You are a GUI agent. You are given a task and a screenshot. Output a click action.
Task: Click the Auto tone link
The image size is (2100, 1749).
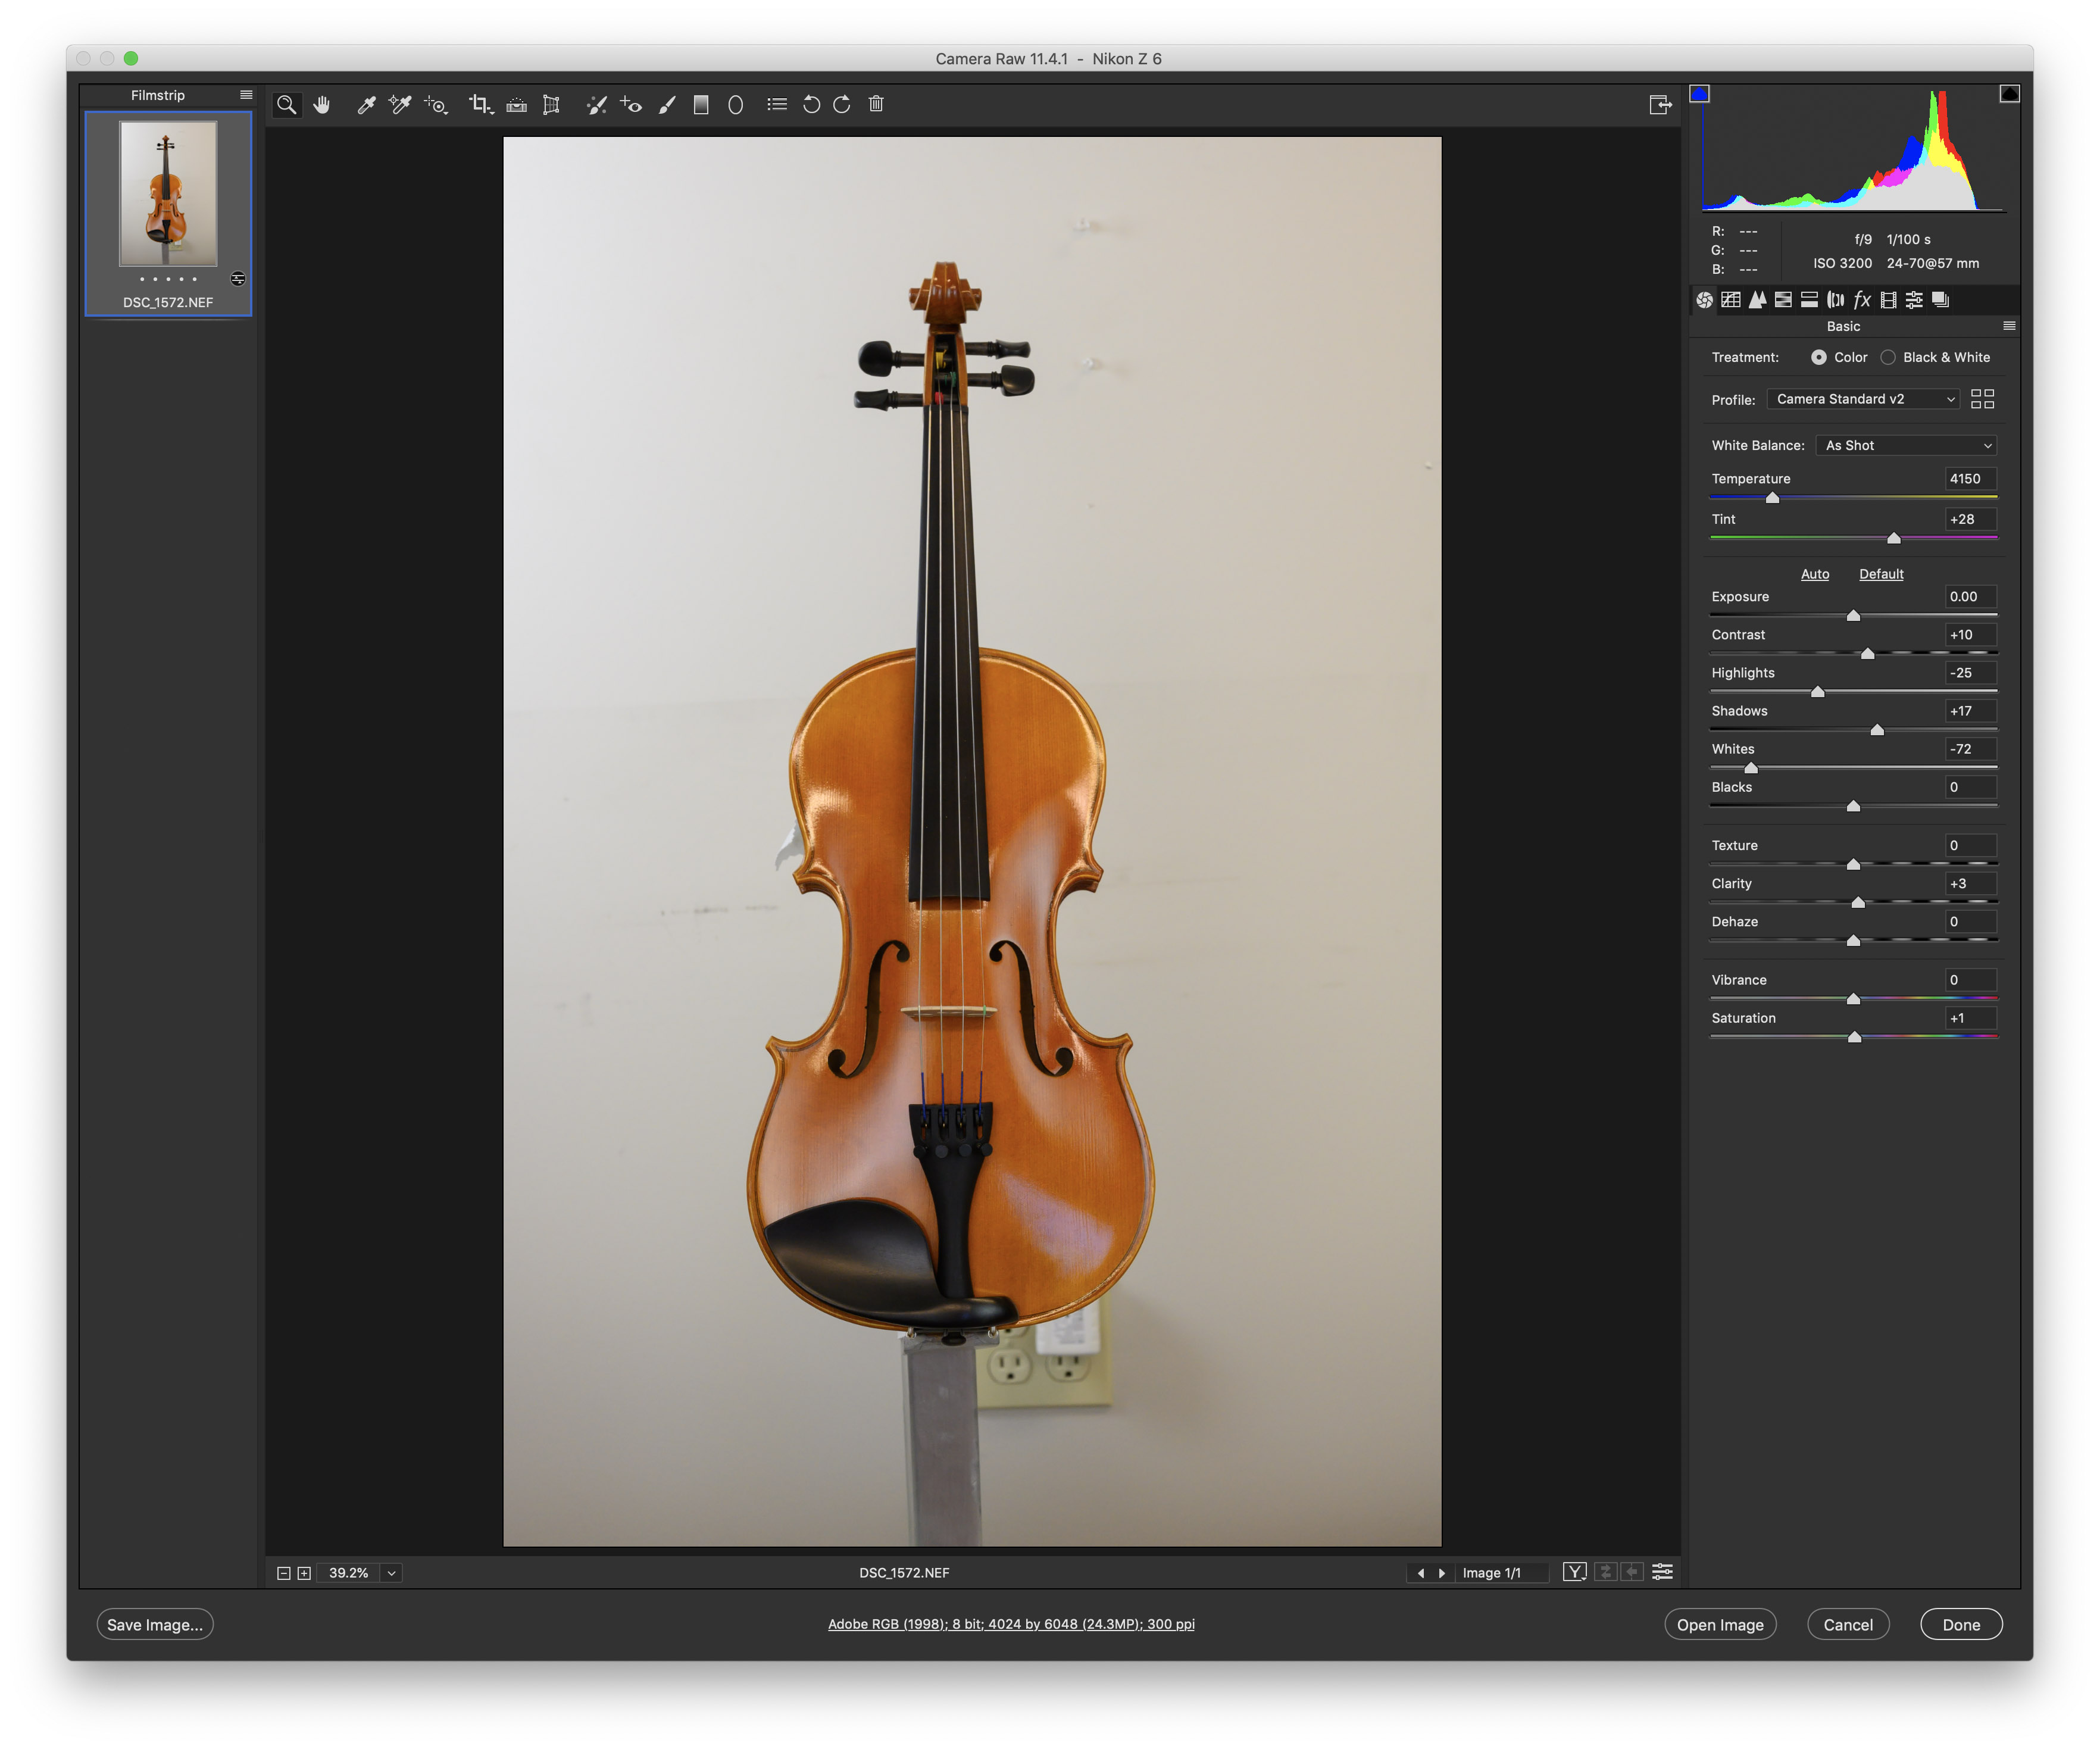1814,574
